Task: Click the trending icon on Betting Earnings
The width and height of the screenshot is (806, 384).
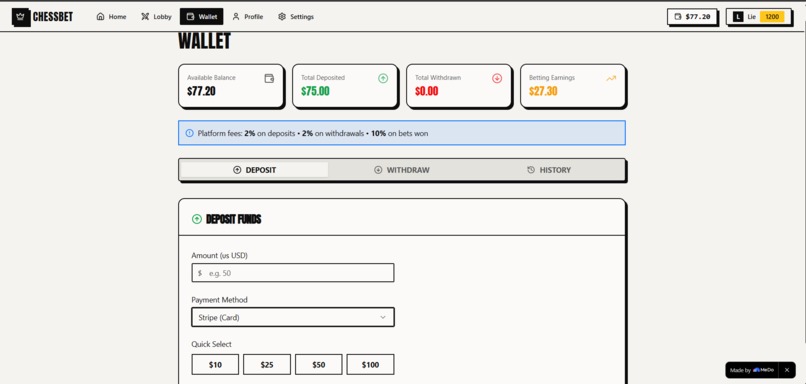Action: point(611,78)
